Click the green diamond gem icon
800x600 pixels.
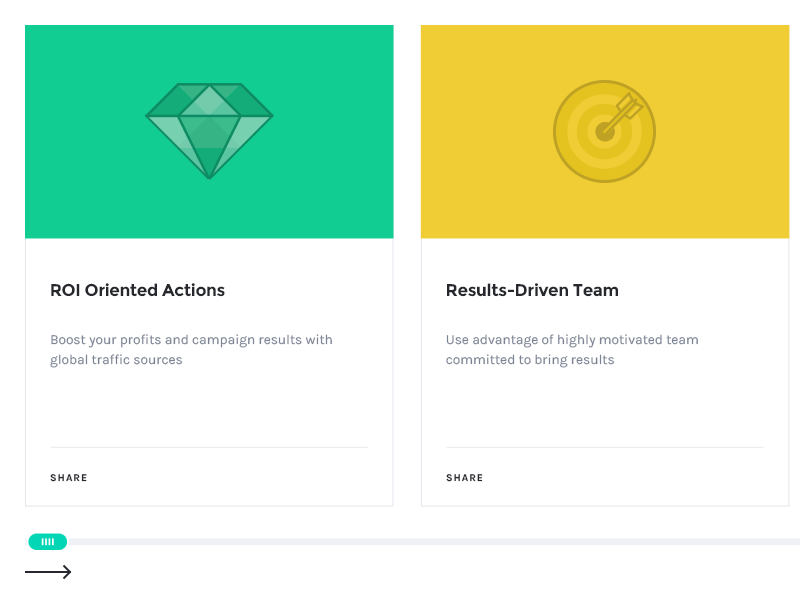(209, 130)
